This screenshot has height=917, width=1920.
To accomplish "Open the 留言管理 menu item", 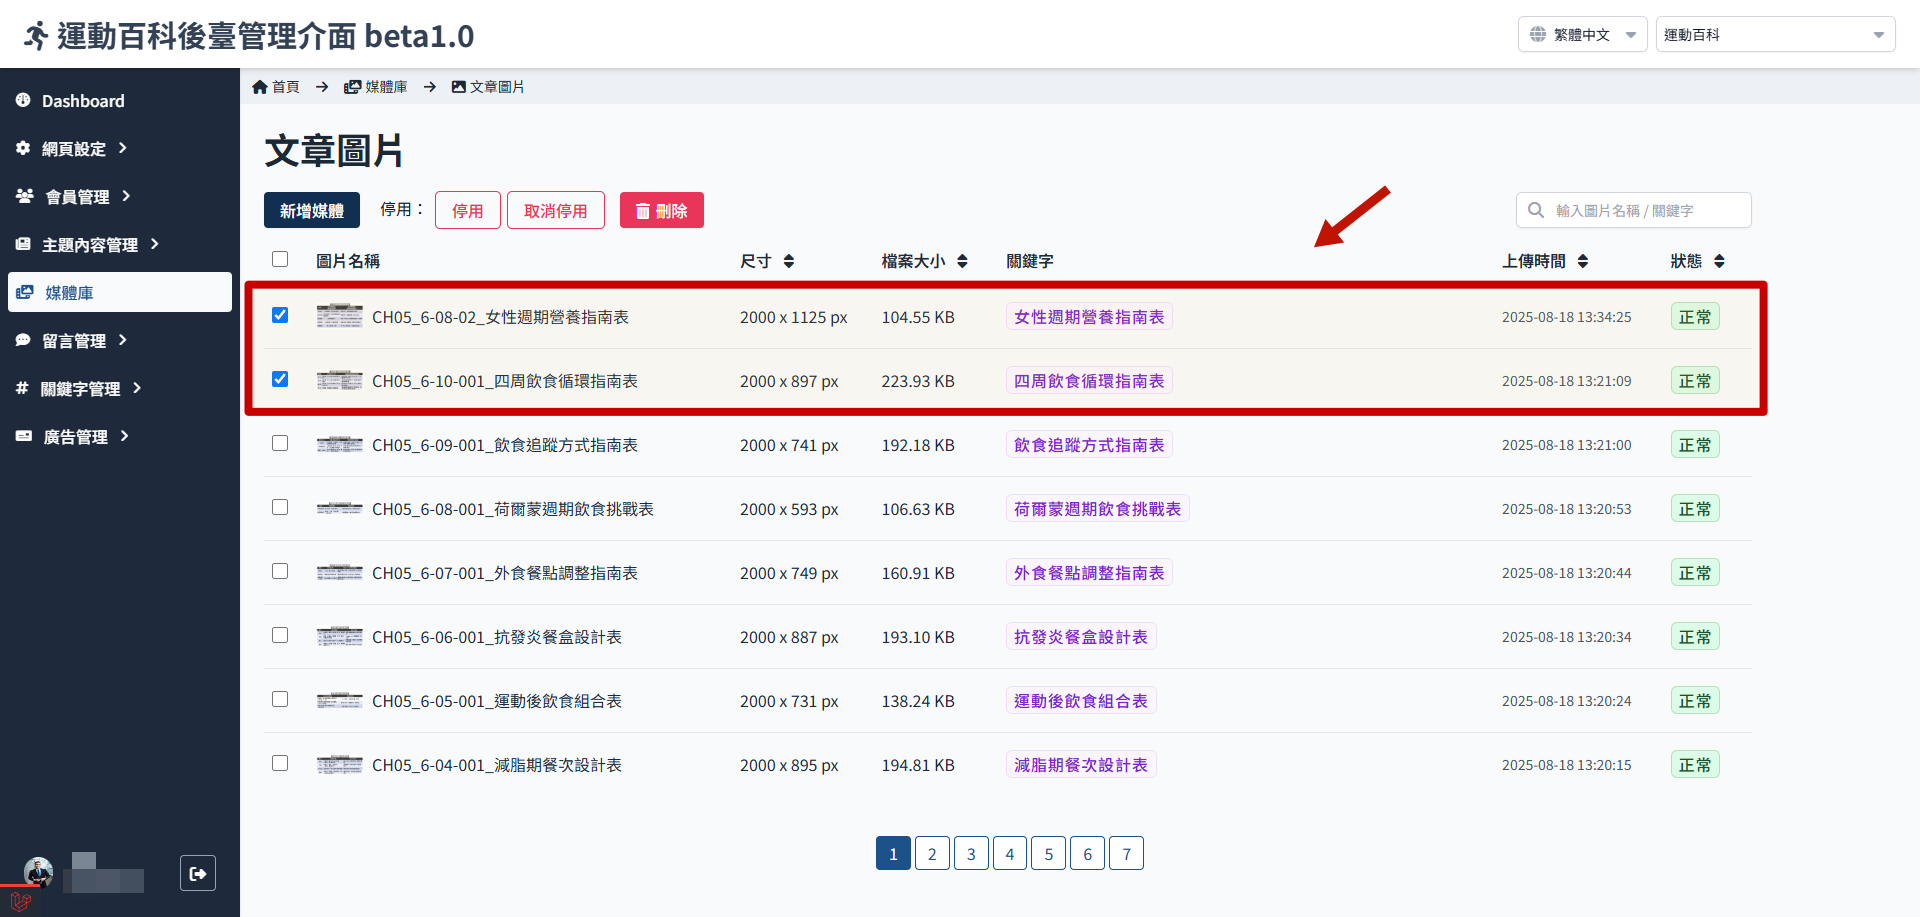I will 120,340.
